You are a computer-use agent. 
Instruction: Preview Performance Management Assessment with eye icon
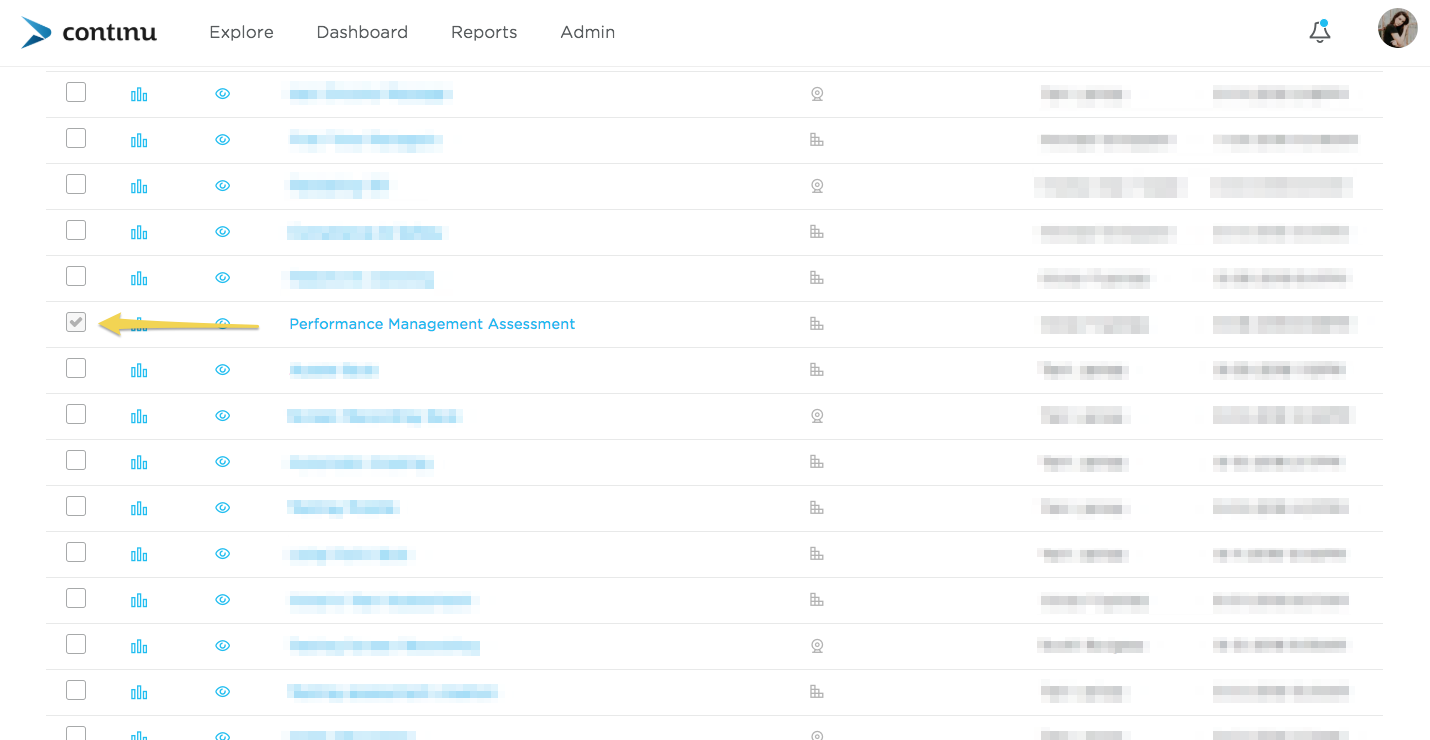[x=223, y=324]
